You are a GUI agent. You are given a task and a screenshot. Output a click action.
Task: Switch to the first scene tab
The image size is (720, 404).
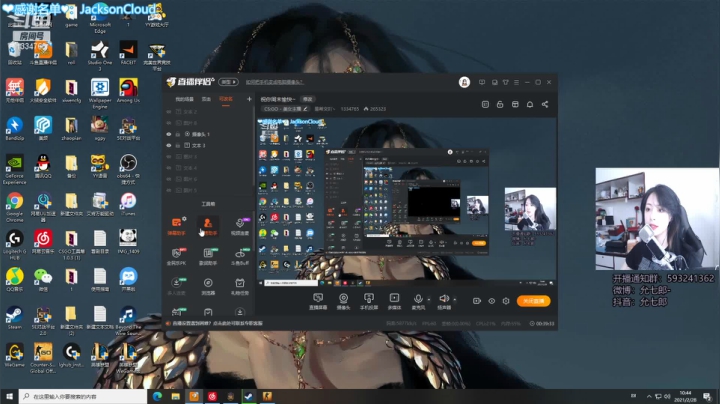[184, 99]
